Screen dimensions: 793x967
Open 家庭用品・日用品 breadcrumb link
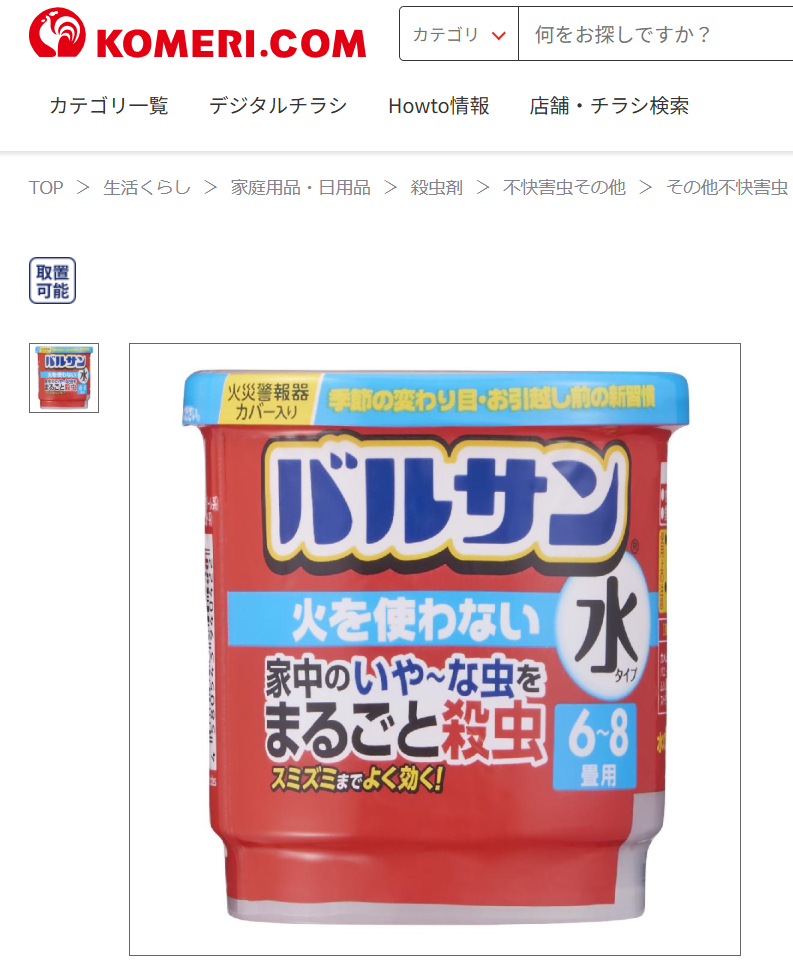tap(300, 187)
